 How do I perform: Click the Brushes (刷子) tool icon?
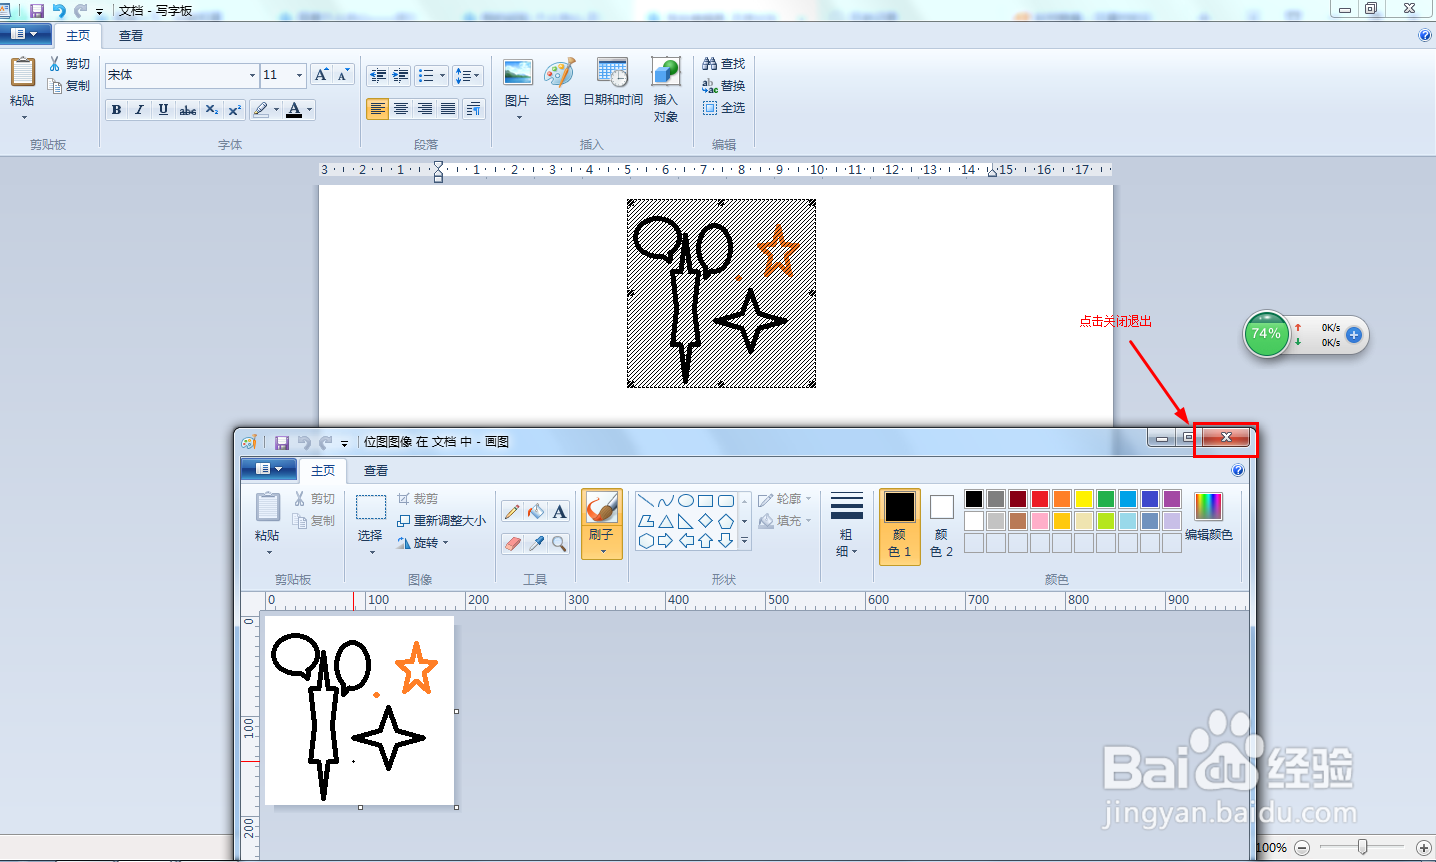(601, 508)
